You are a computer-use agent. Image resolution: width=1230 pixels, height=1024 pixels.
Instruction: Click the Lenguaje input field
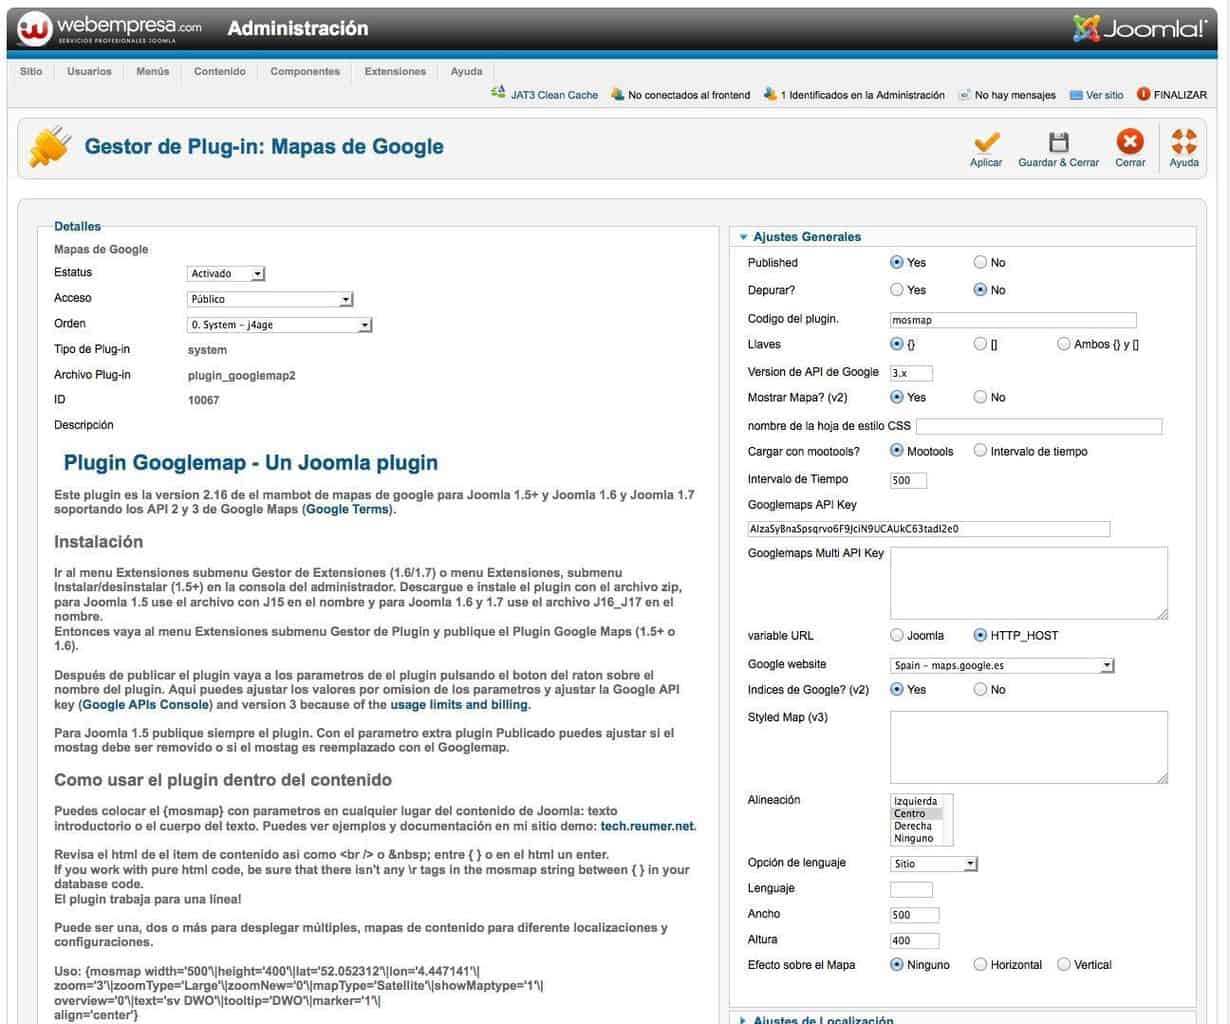click(x=911, y=889)
